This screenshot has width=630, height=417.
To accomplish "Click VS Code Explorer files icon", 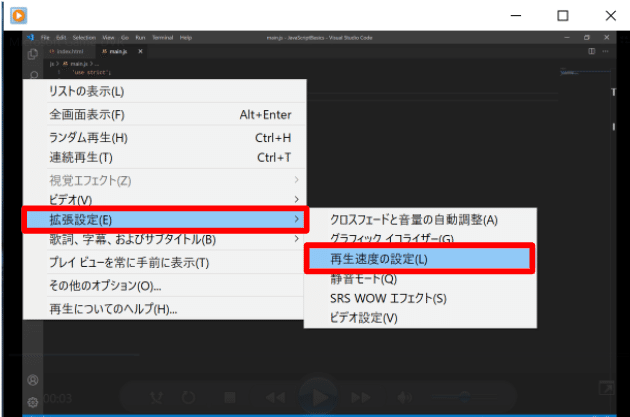I will pos(33,54).
